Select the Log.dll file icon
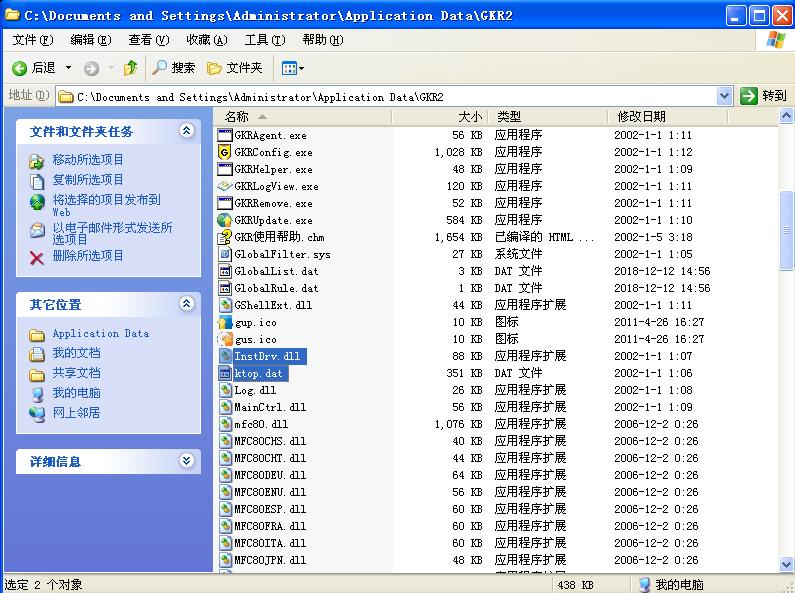The image size is (795, 593). [x=224, y=390]
